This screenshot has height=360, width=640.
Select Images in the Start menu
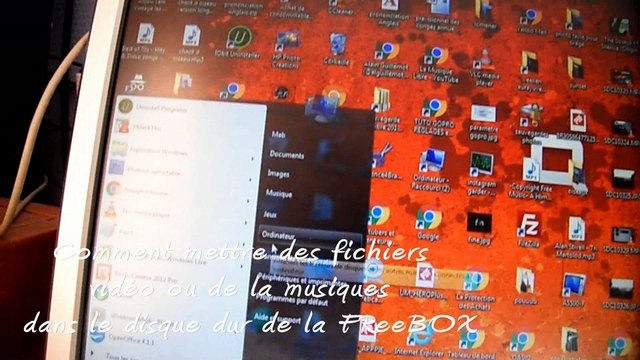tap(278, 174)
